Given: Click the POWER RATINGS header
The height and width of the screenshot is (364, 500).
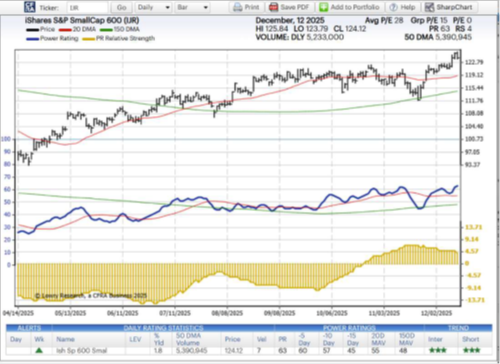Looking at the screenshot, I should (x=349, y=328).
